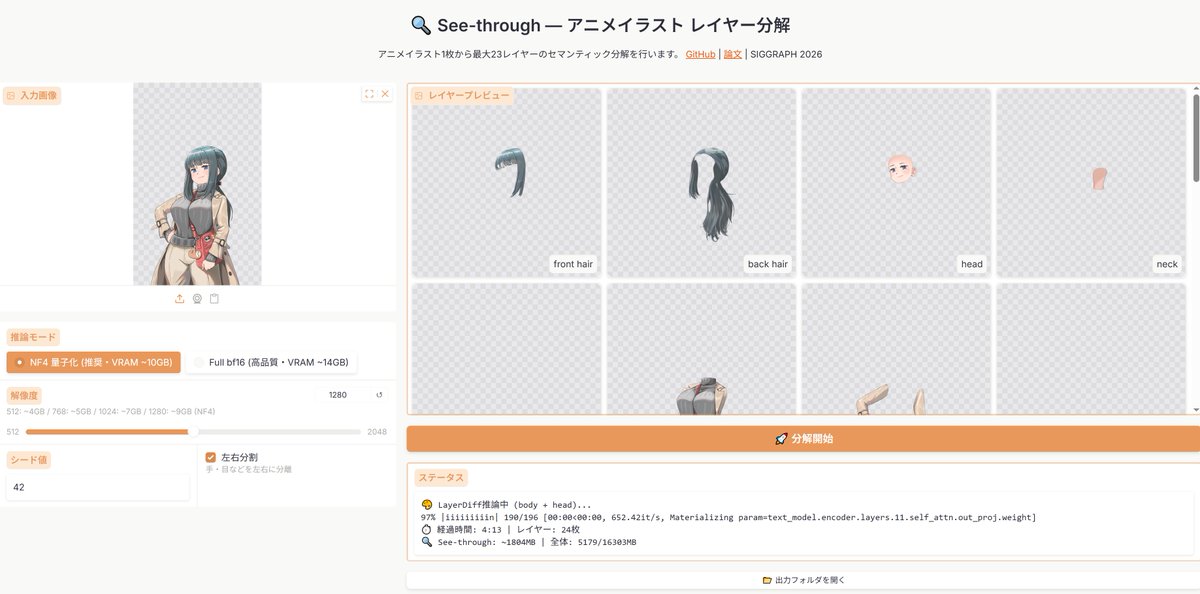Remove the input image with the X icon
The height and width of the screenshot is (594, 1200).
pyautogui.click(x=385, y=94)
